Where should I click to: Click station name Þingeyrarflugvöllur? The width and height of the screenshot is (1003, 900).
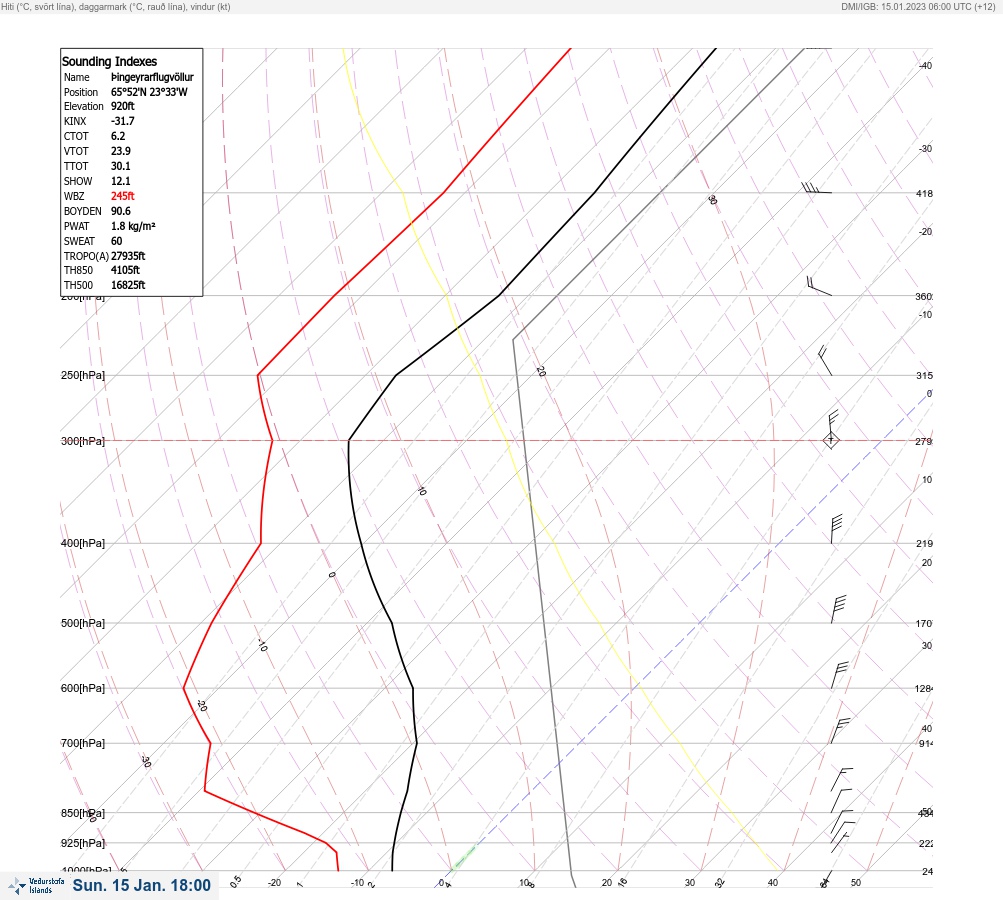(152, 77)
